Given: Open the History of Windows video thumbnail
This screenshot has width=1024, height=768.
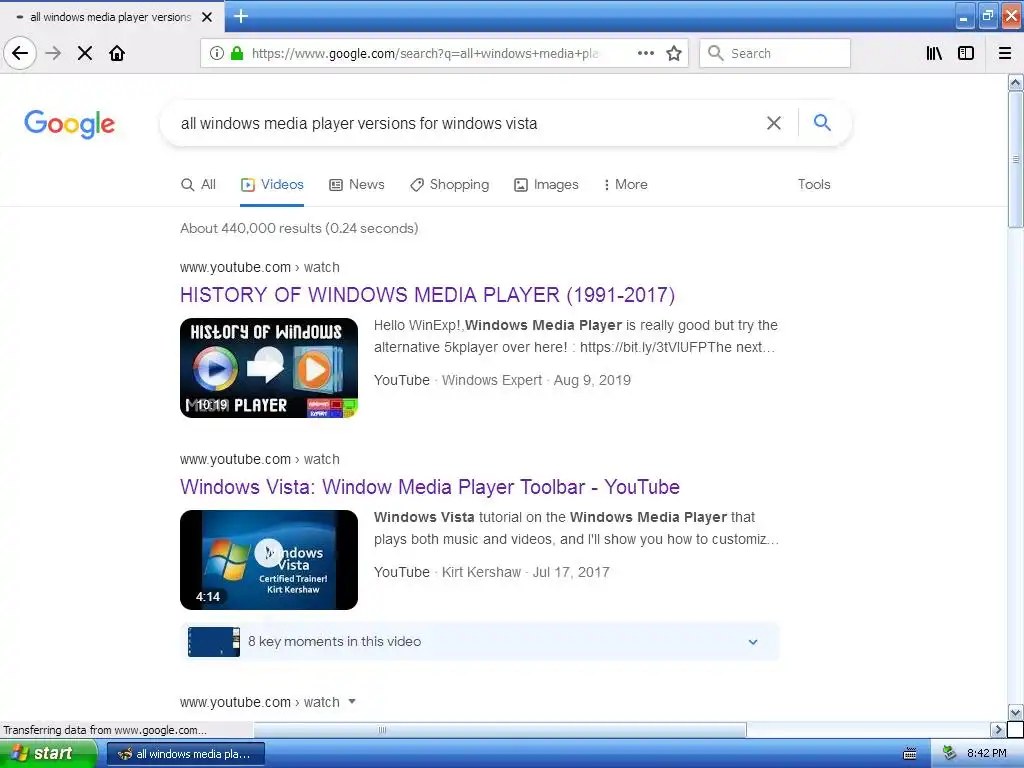Looking at the screenshot, I should tap(269, 368).
